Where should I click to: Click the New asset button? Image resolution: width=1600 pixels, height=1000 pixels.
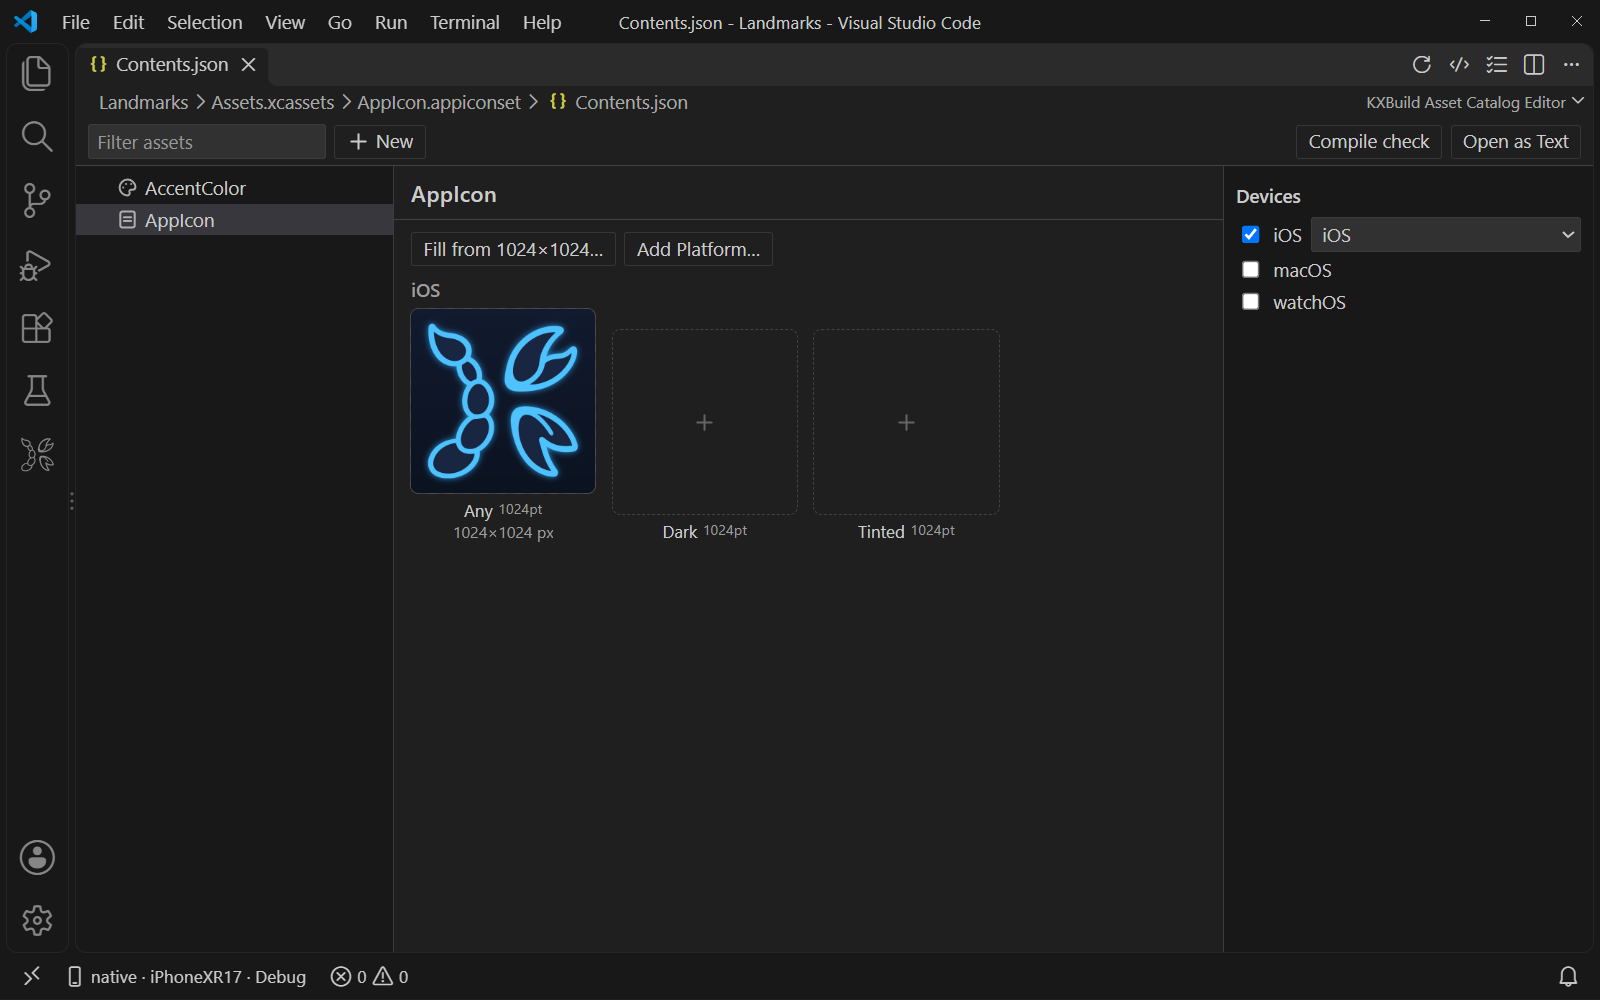[380, 142]
